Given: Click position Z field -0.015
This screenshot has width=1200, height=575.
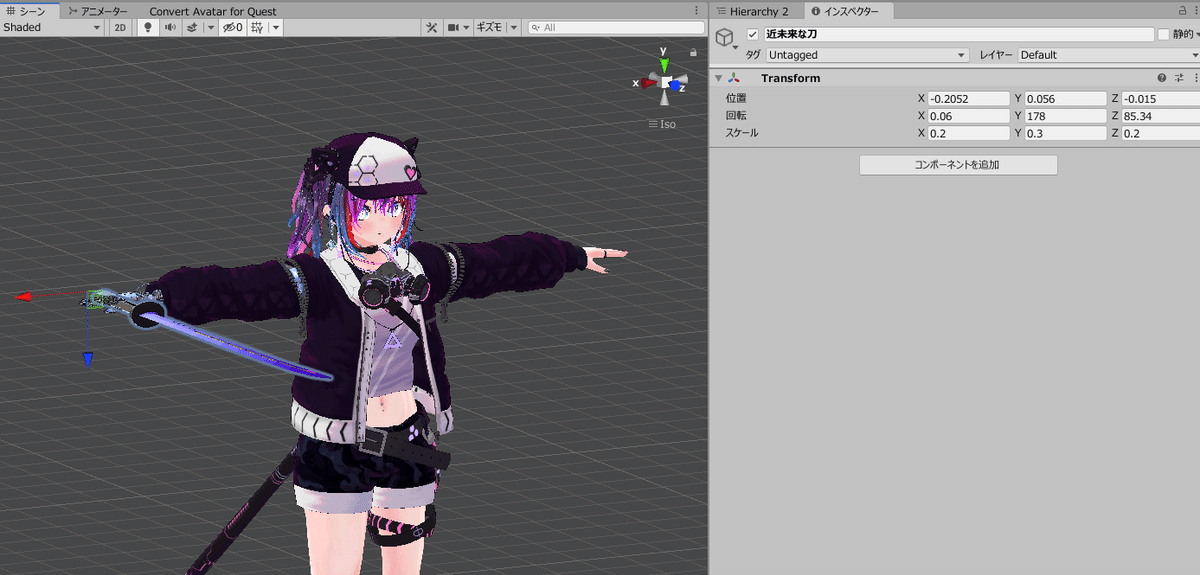Looking at the screenshot, I should [1160, 99].
